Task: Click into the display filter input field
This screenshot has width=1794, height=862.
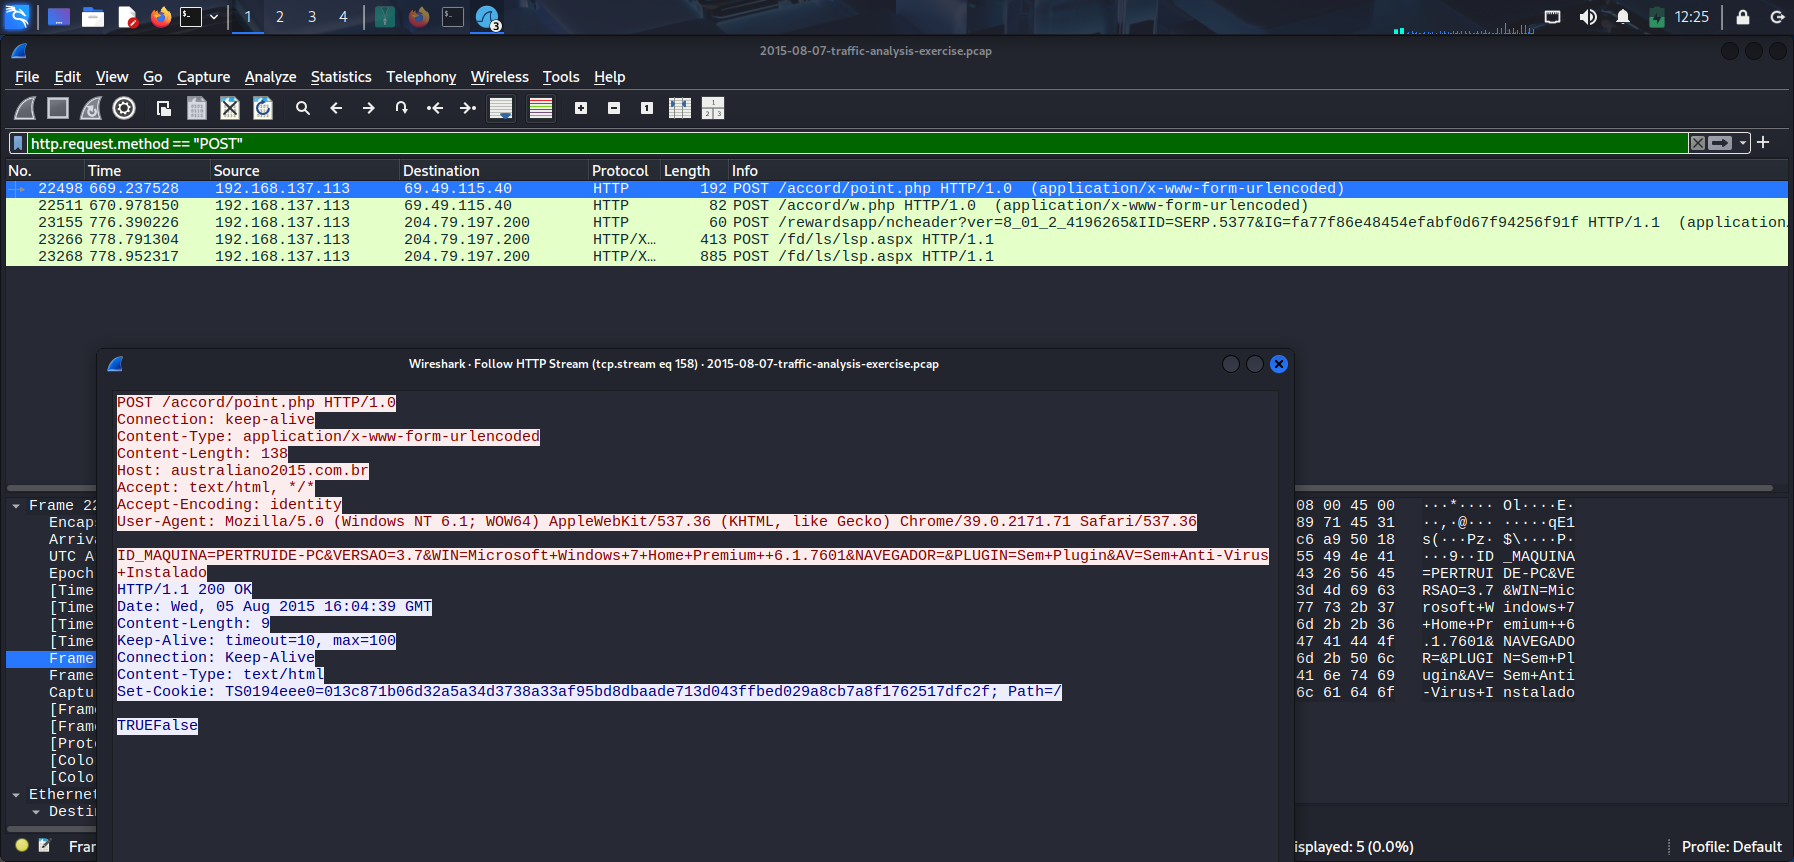Action: [857, 143]
